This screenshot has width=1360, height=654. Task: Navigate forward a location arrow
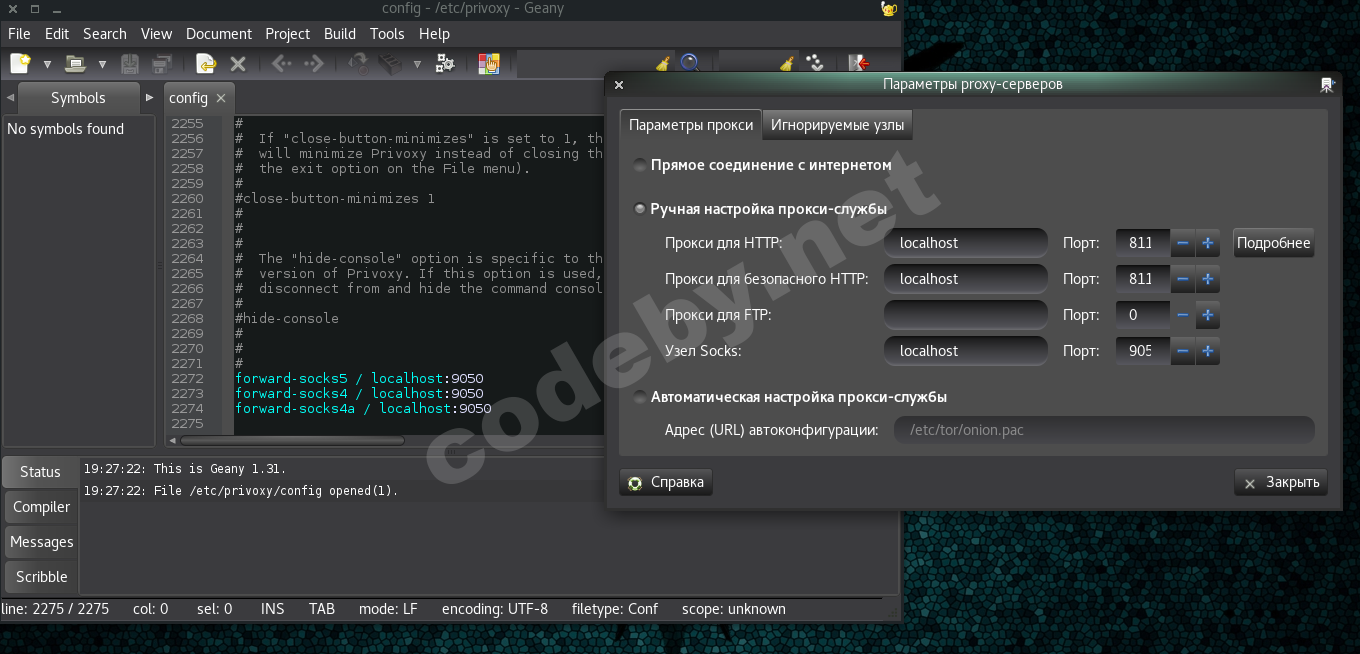pos(314,64)
